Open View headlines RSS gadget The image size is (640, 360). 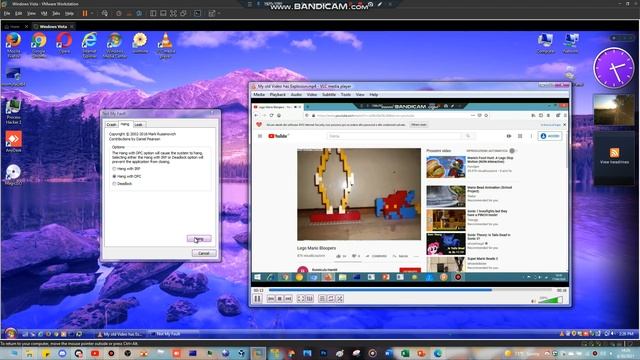tap(614, 157)
